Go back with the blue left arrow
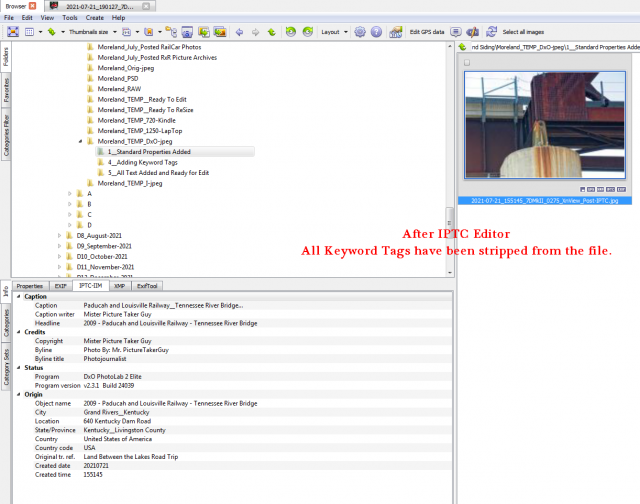The height and width of the screenshot is (504, 640). tap(240, 32)
